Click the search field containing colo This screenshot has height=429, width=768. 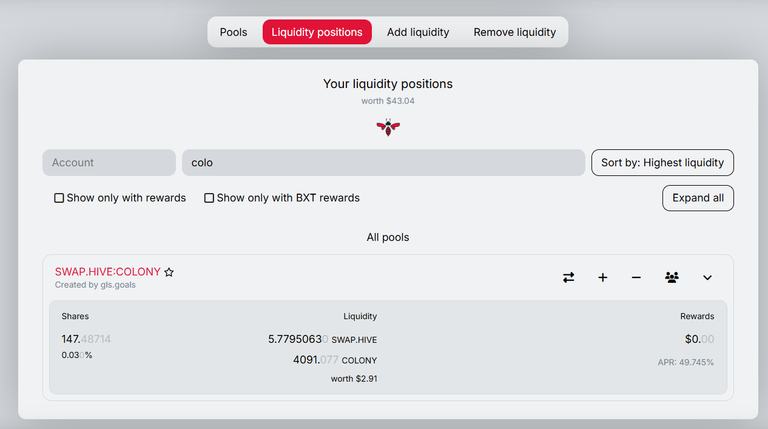384,163
